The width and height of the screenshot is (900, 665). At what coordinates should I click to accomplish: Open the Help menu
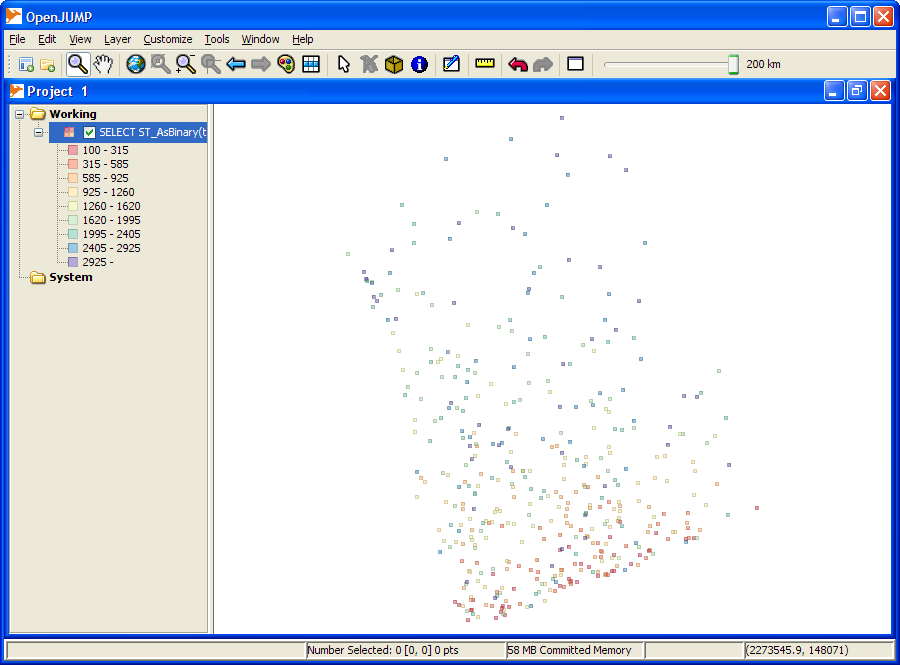pos(302,39)
